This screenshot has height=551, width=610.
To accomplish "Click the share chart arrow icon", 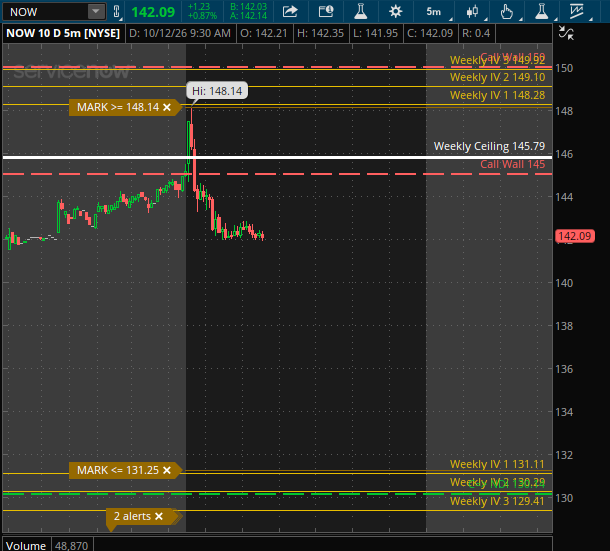I will 290,12.
